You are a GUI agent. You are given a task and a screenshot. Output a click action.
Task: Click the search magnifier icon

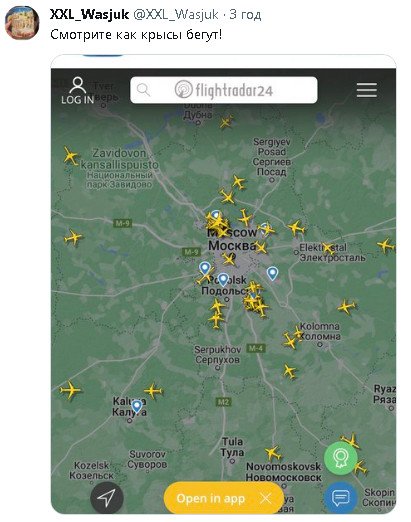coord(144,90)
